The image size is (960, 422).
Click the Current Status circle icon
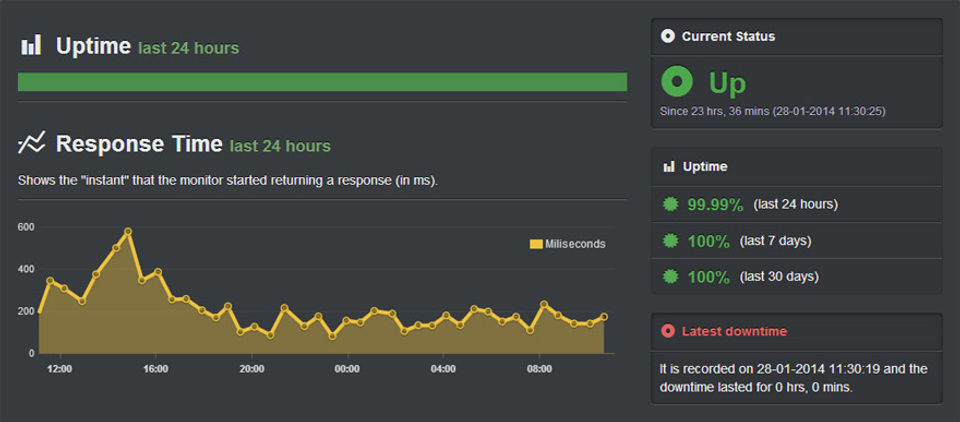point(668,37)
